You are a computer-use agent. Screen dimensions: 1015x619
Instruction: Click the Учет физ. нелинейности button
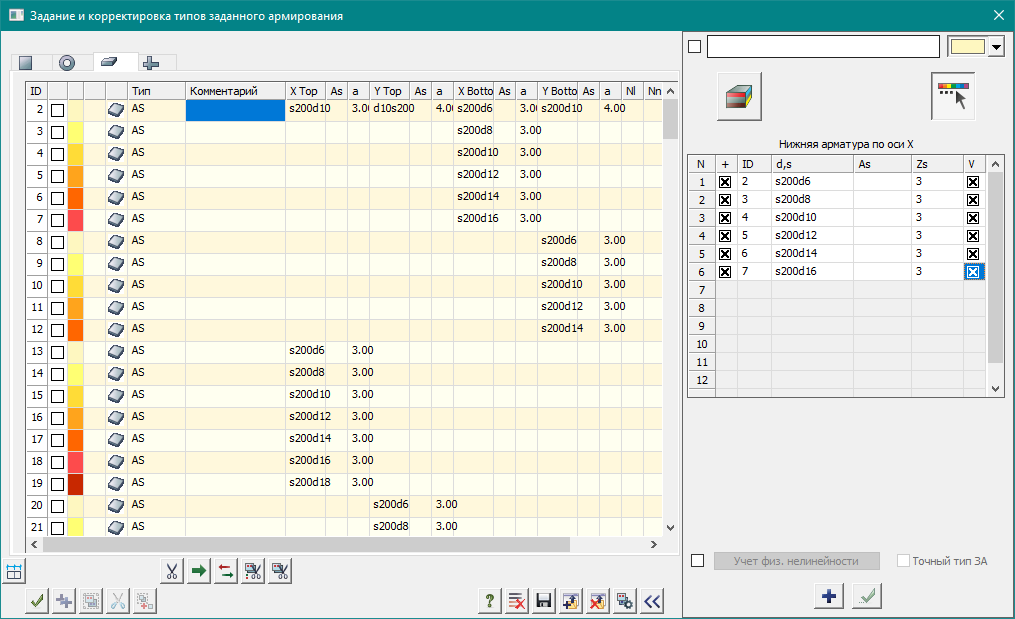coord(798,561)
